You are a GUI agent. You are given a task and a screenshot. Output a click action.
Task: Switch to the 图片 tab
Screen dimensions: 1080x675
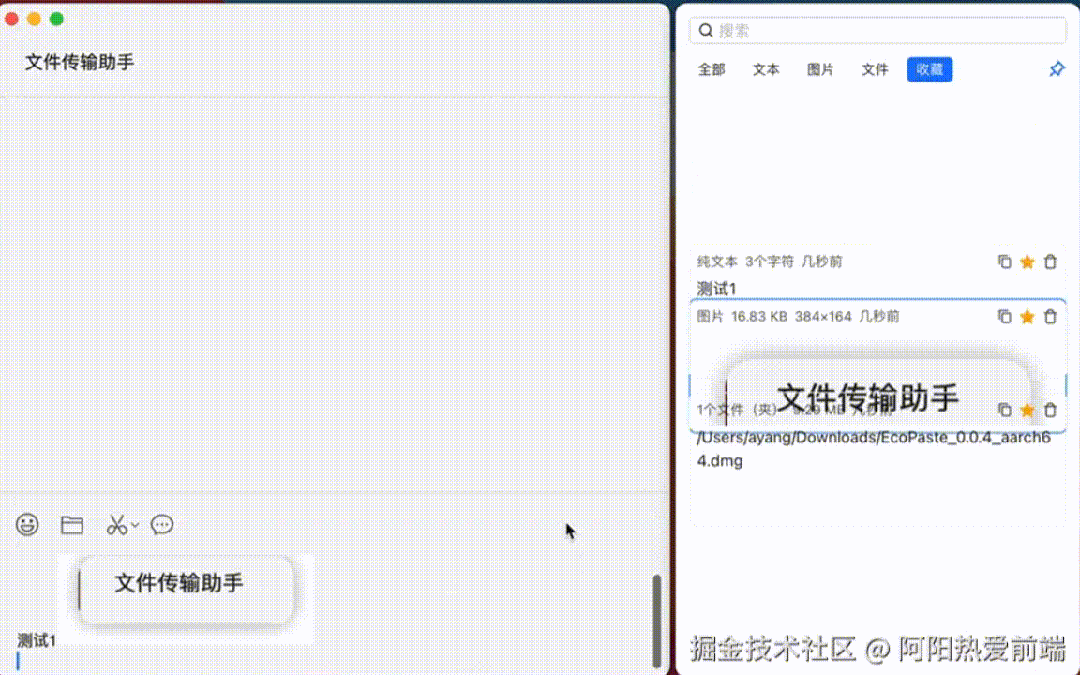[x=820, y=70]
